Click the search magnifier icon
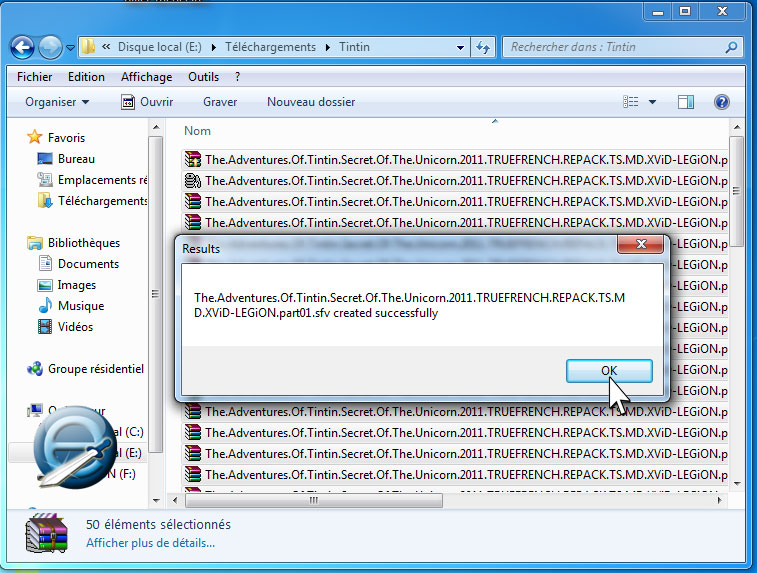 [x=731, y=47]
